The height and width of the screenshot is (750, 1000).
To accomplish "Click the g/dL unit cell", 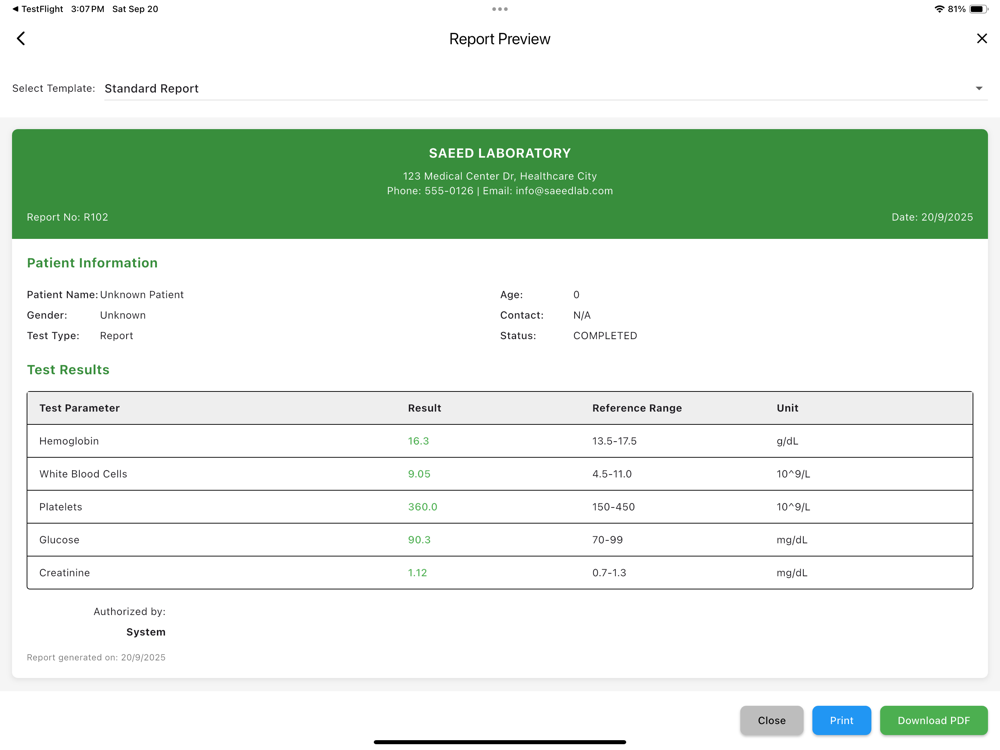I will click(x=787, y=441).
